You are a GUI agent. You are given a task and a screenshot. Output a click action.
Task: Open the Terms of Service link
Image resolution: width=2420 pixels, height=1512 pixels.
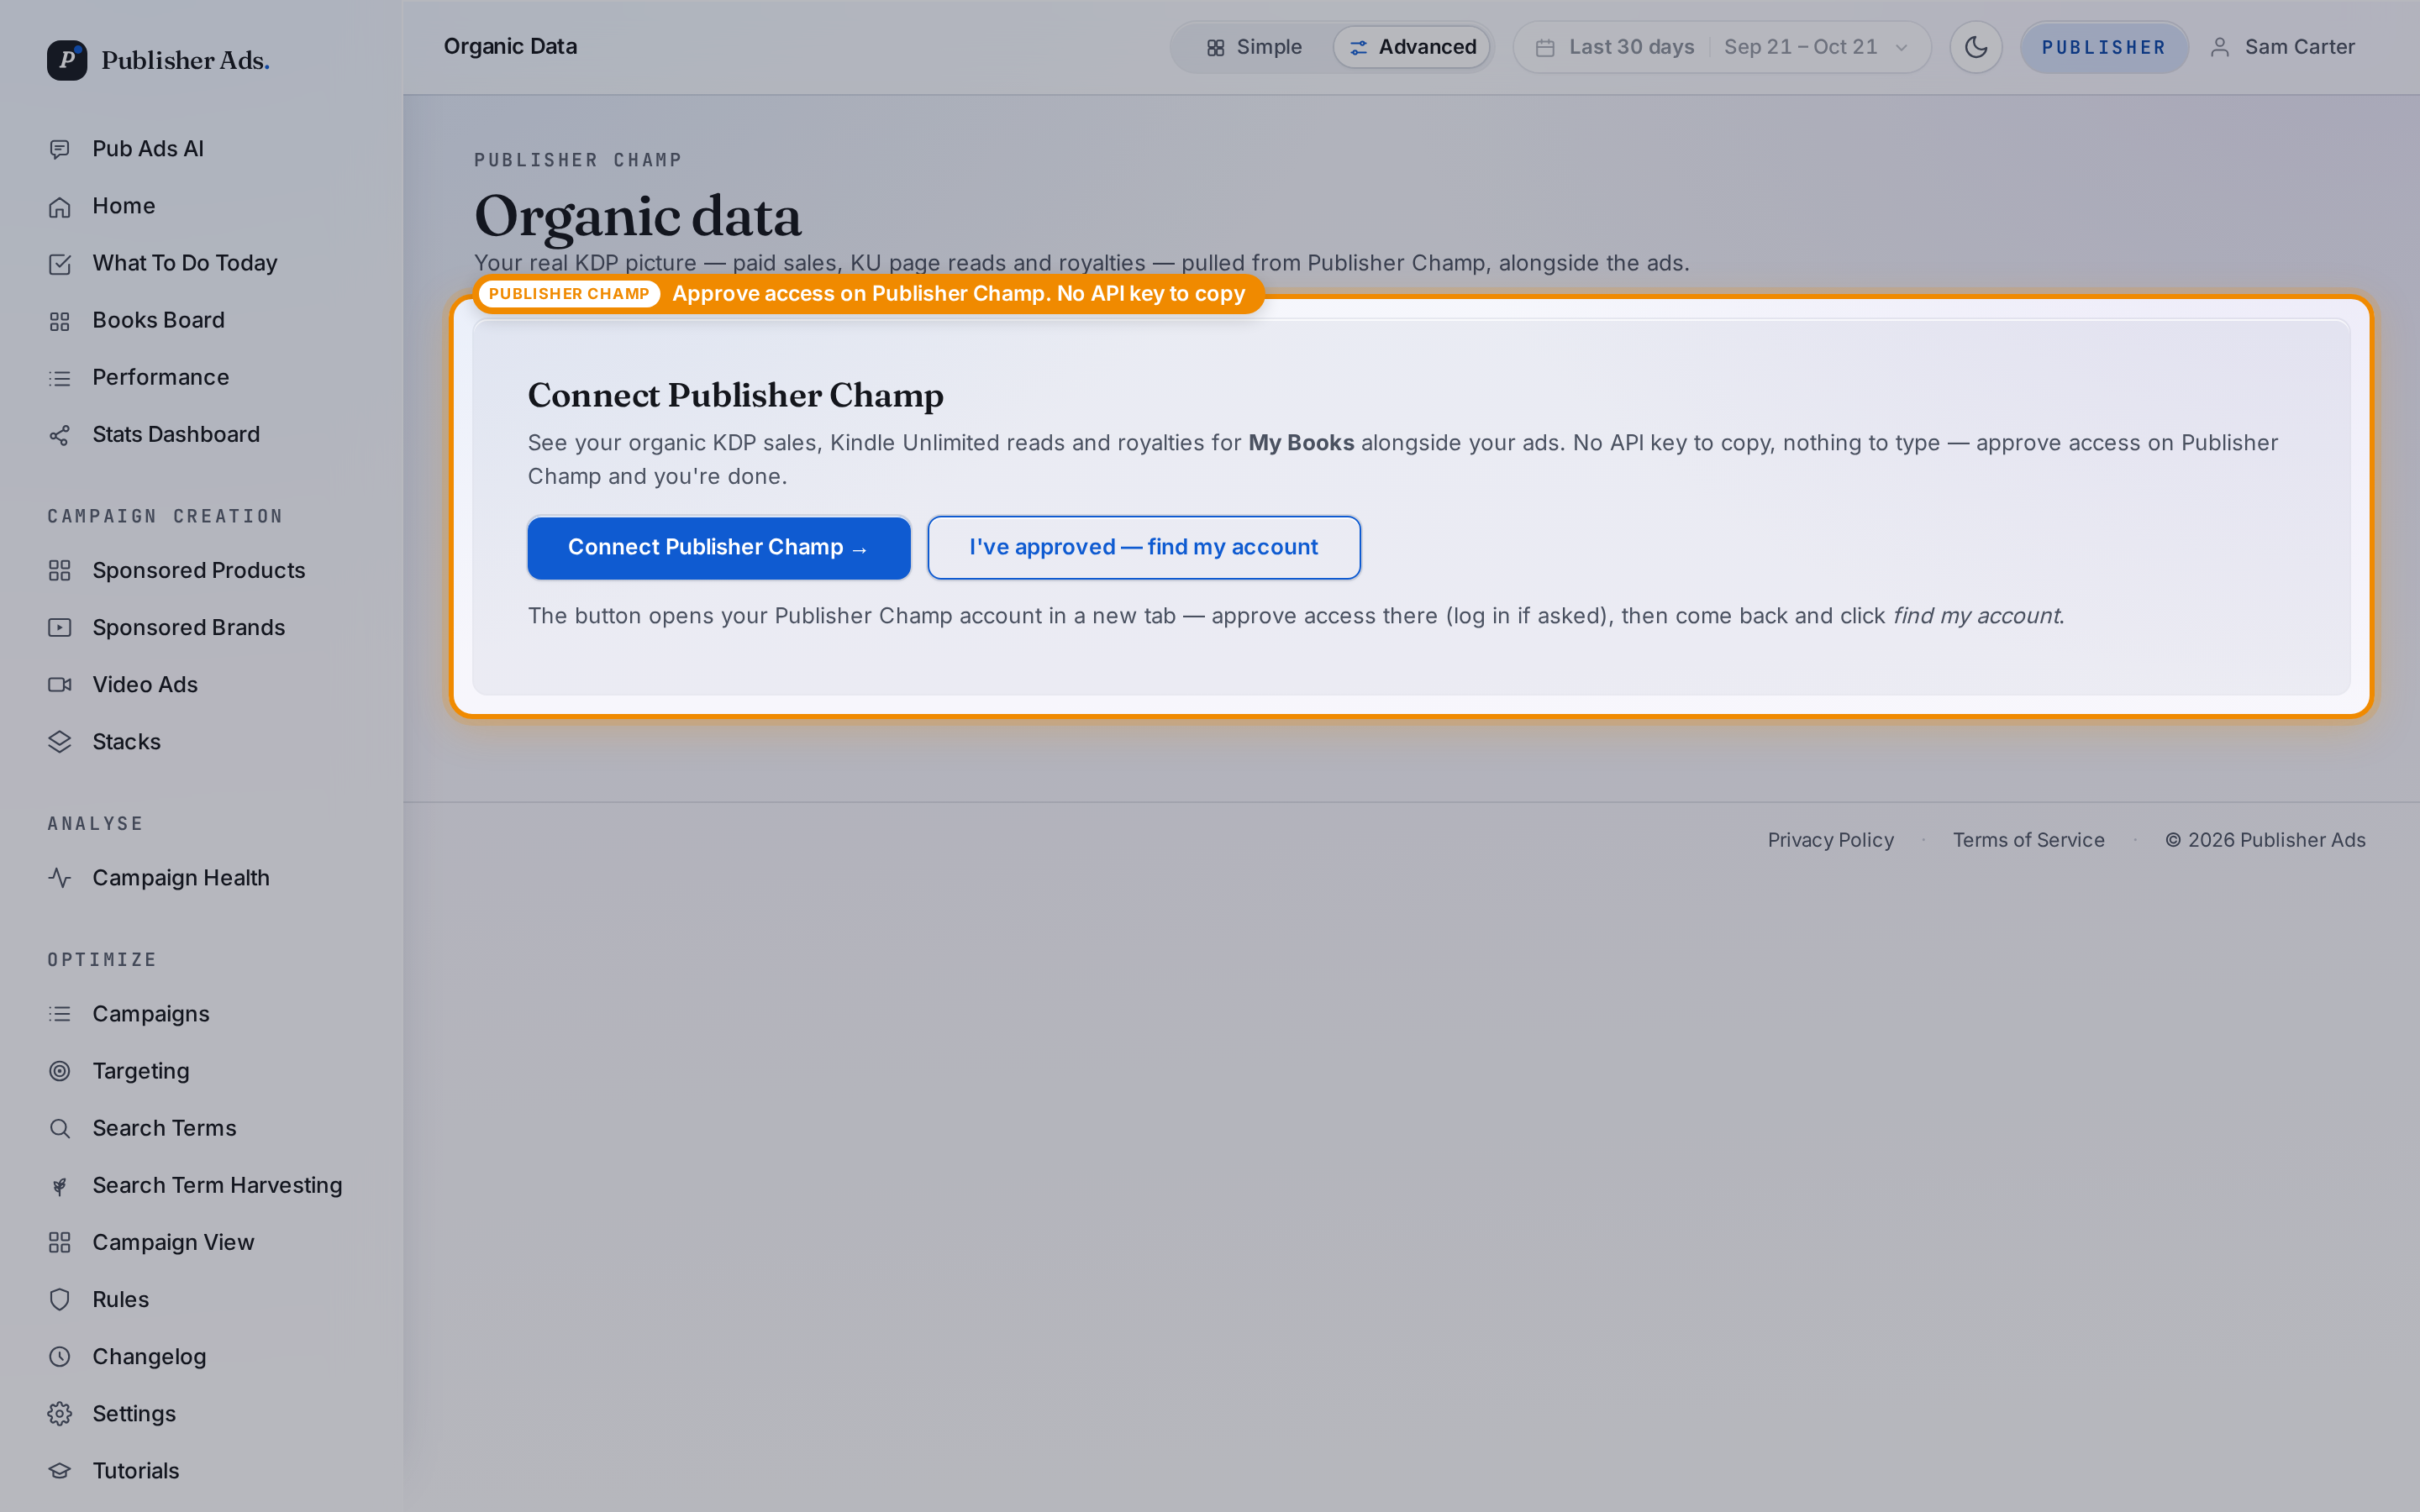point(2028,840)
